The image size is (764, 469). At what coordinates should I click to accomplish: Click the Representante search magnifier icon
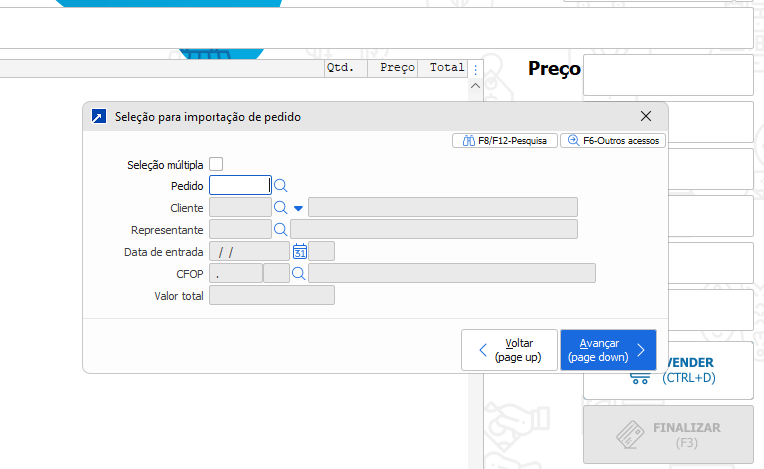coord(280,229)
